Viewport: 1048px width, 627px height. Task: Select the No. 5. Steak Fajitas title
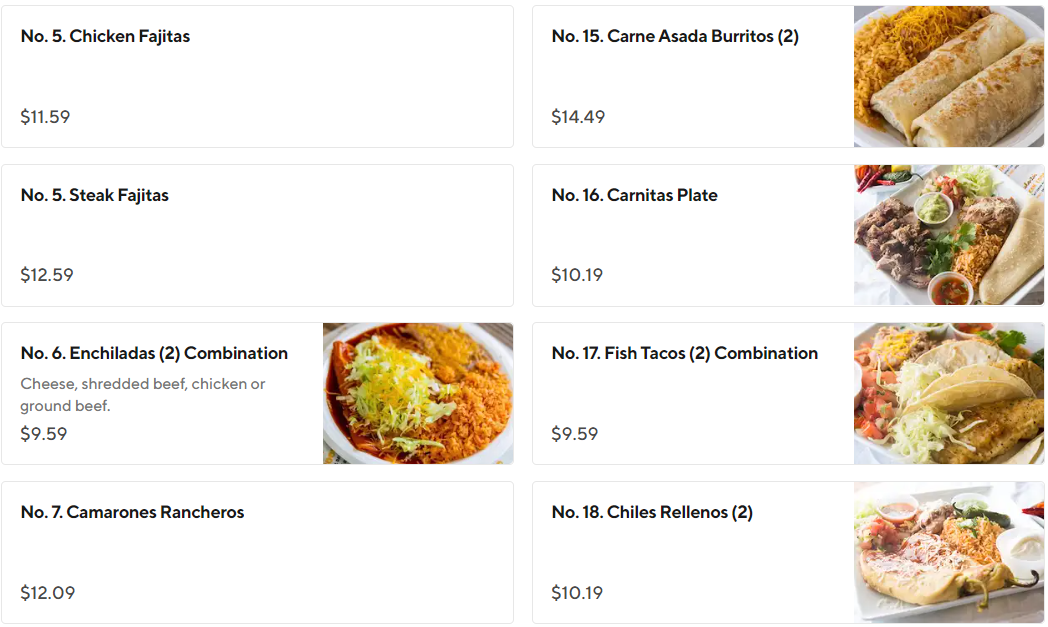95,195
